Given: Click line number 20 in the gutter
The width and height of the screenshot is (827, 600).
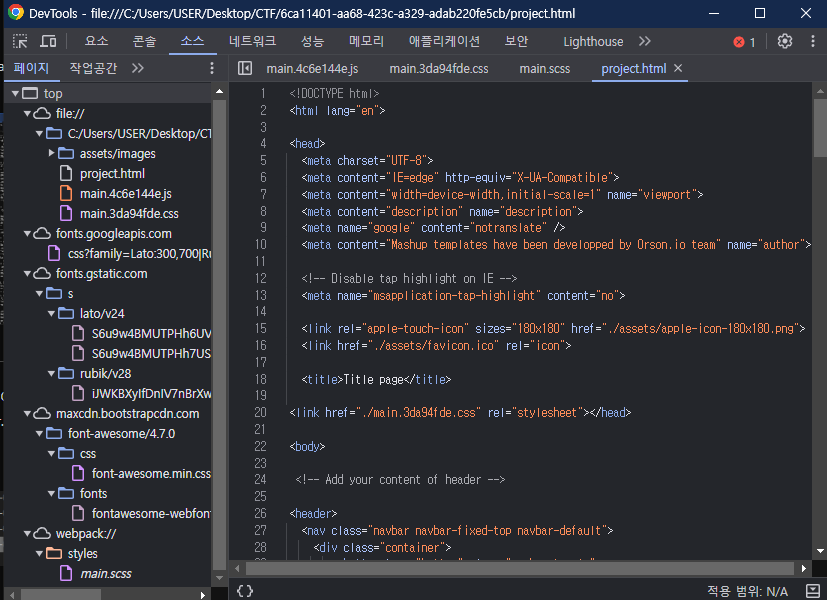Looking at the screenshot, I should pyautogui.click(x=261, y=412).
